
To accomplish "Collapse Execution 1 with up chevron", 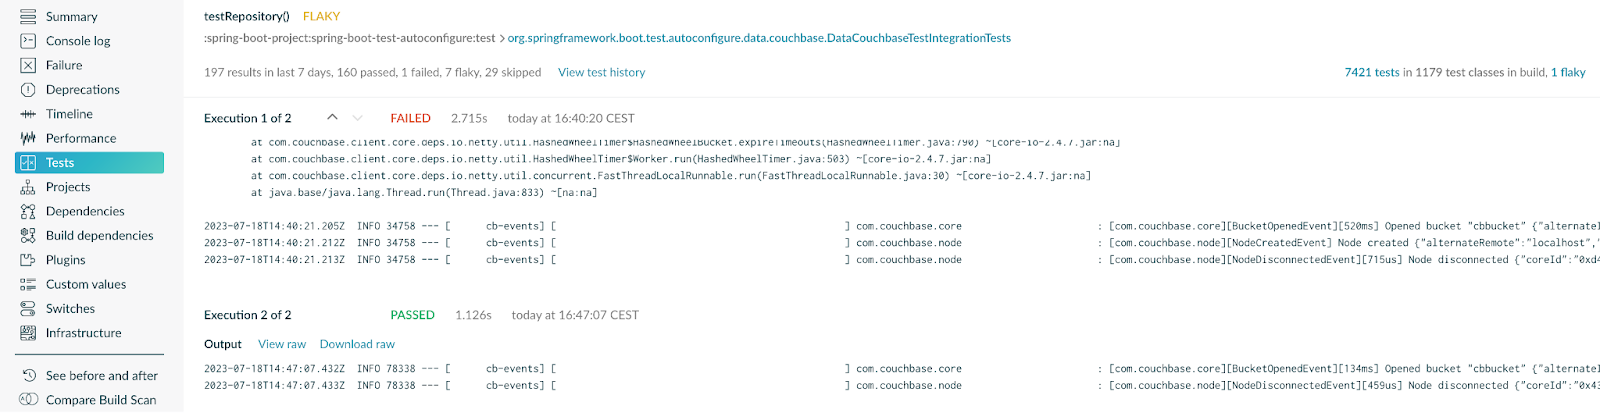I will (x=332, y=118).
